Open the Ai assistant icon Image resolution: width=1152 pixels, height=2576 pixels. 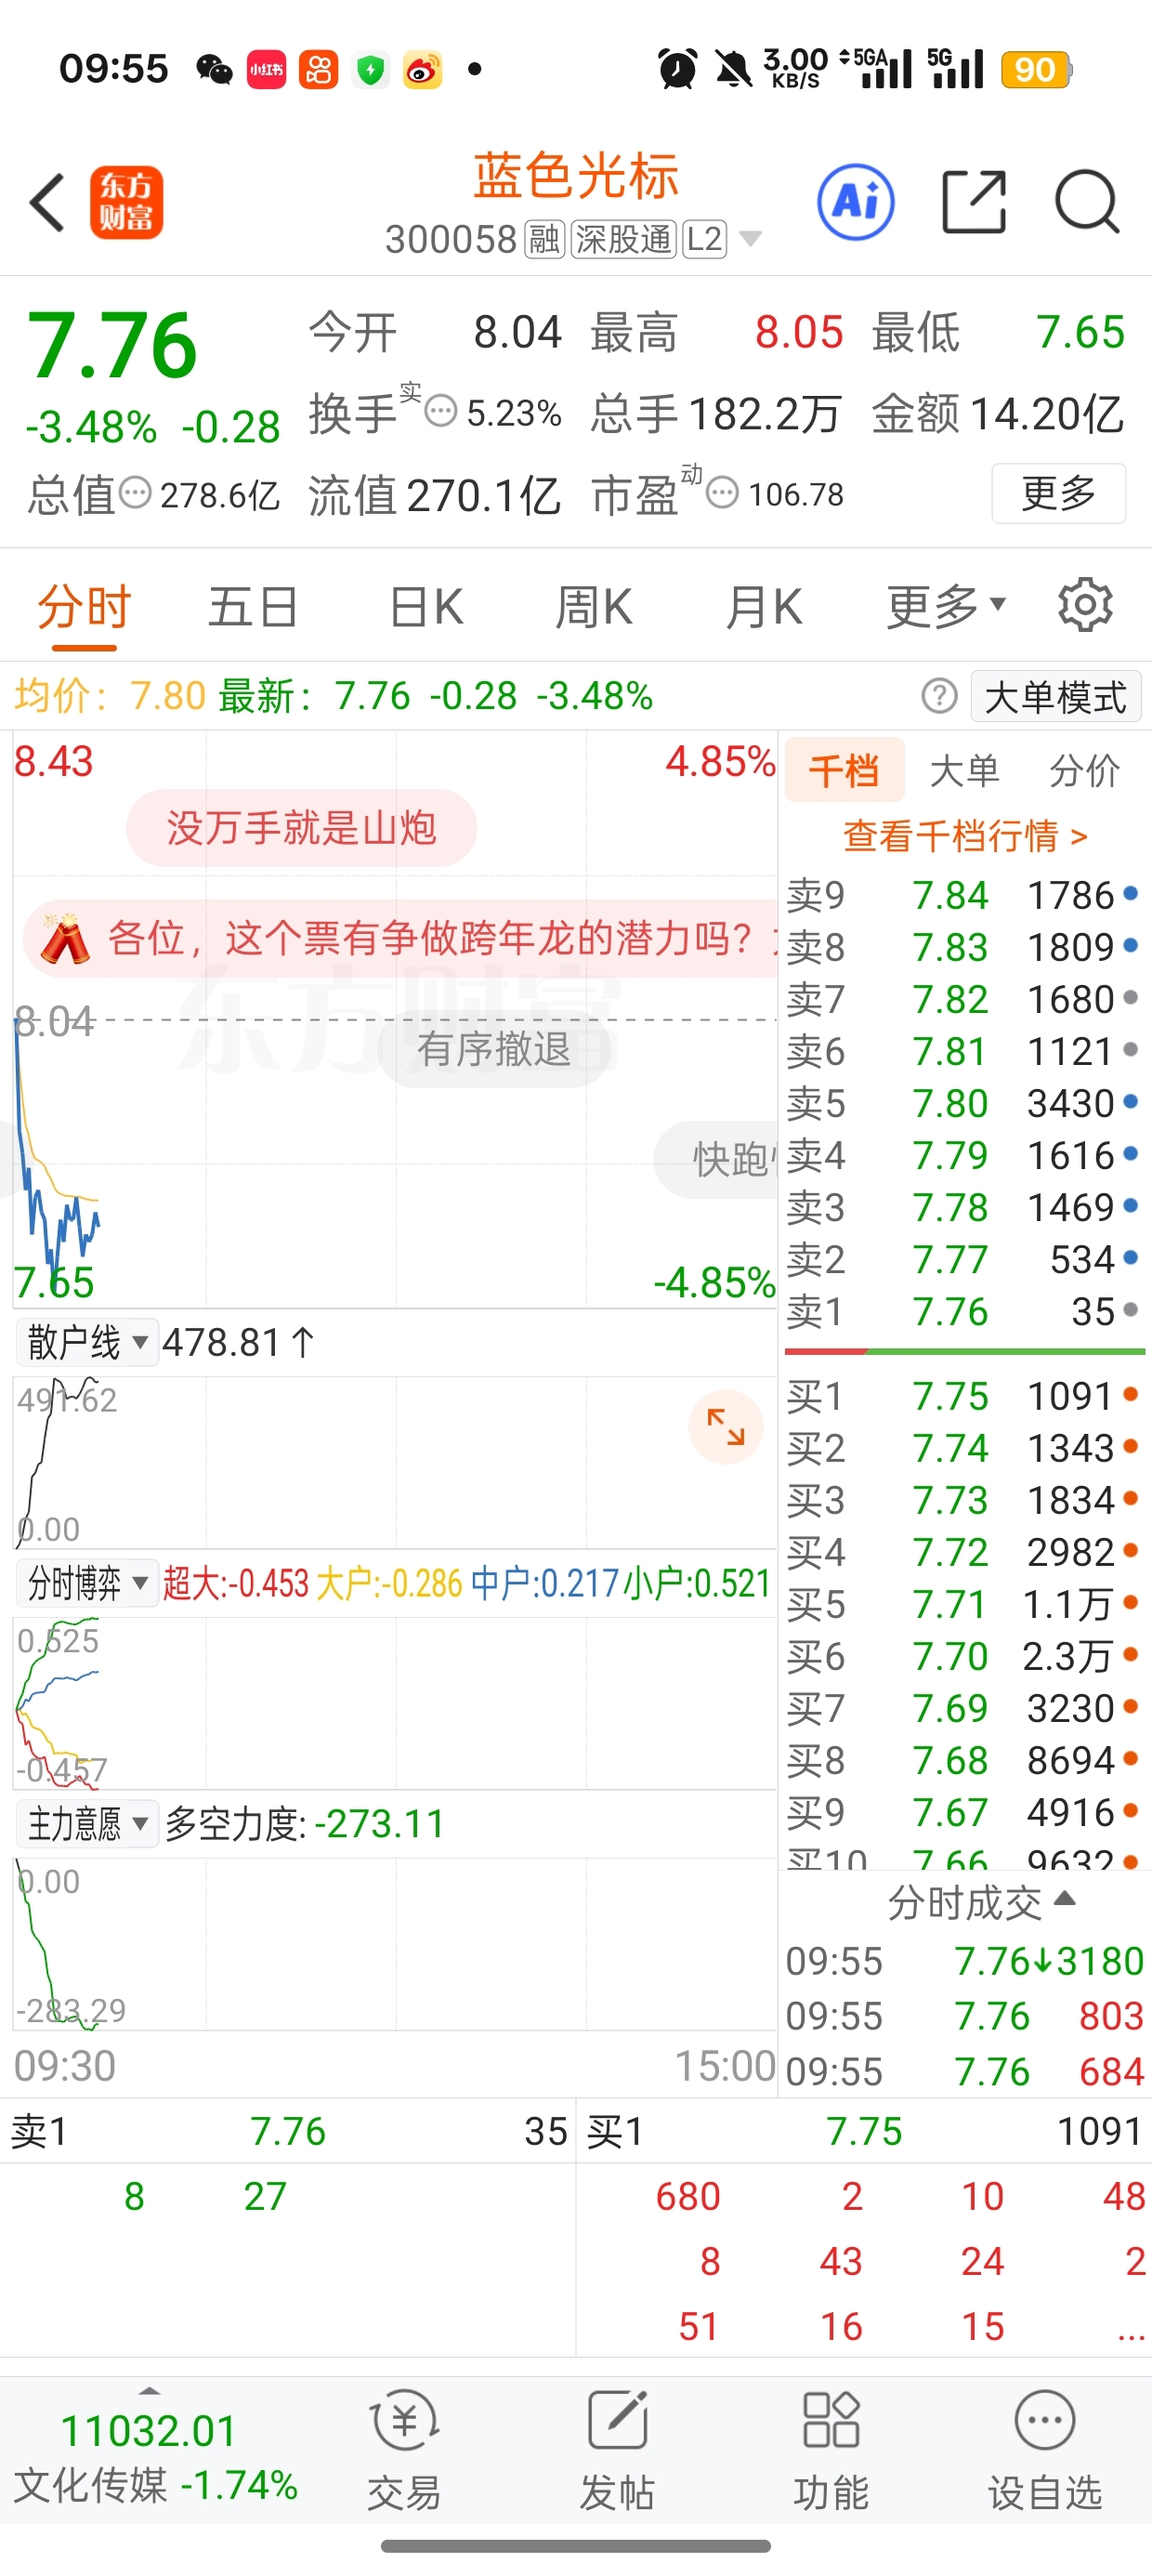[x=856, y=203]
